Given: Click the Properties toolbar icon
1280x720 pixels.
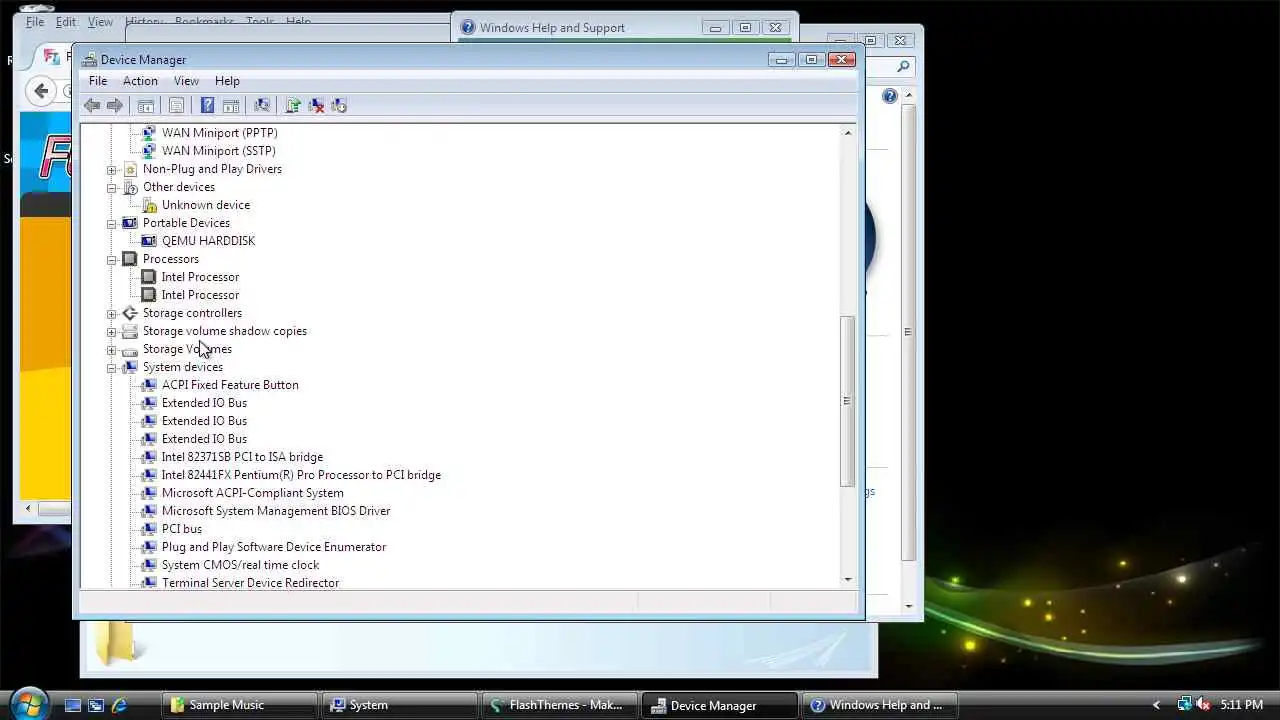Looking at the screenshot, I should point(177,105).
